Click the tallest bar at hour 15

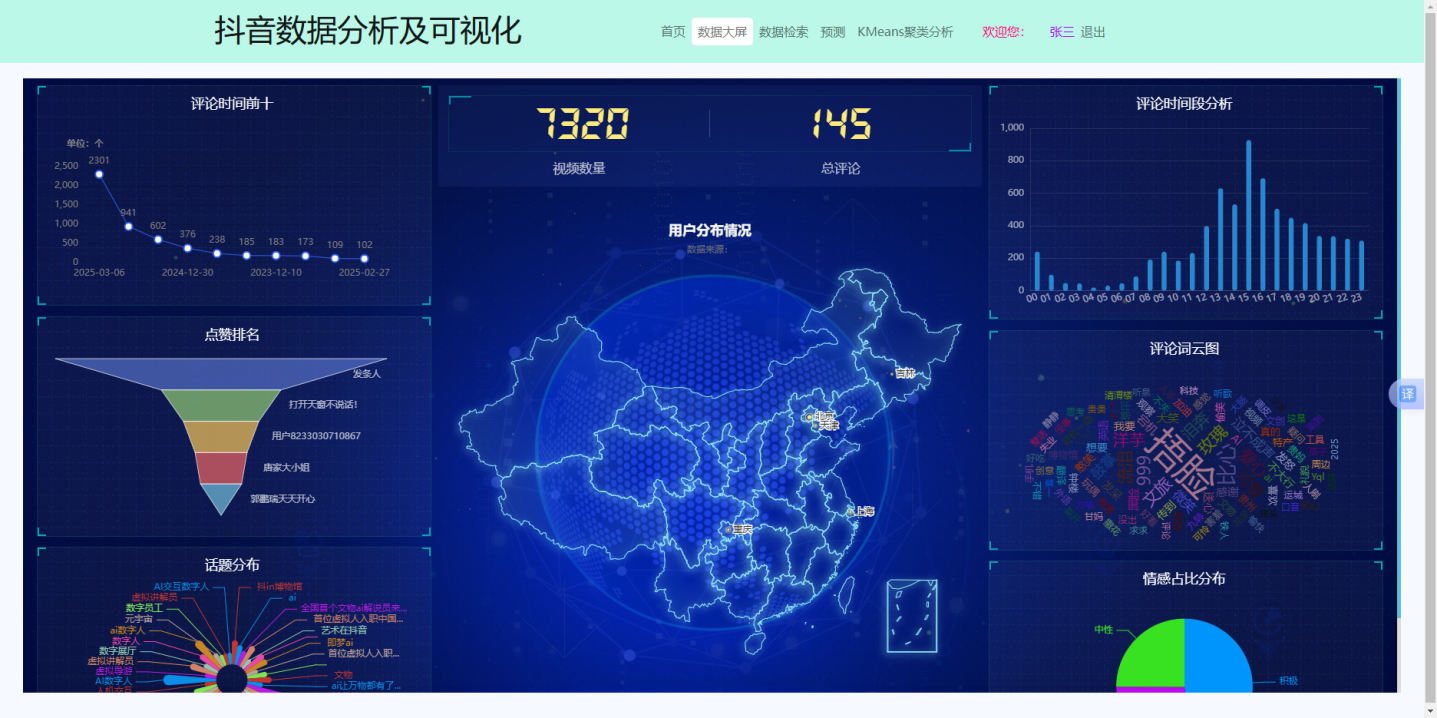(1248, 215)
